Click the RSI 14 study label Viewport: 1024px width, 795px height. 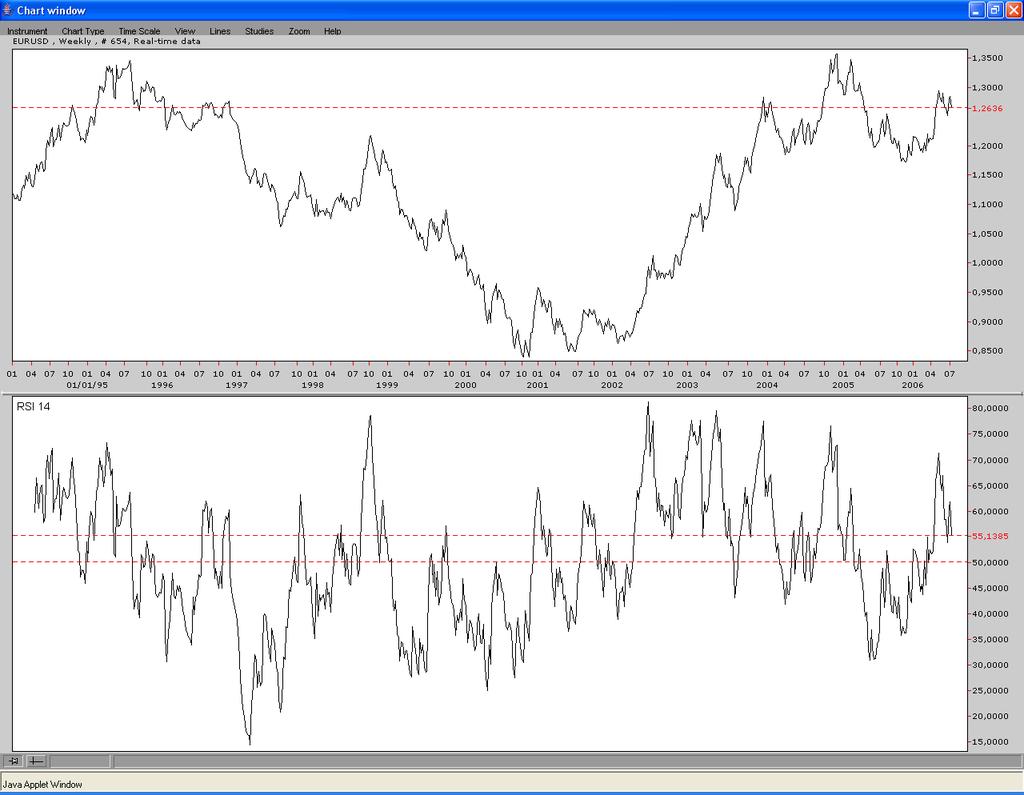(33, 407)
